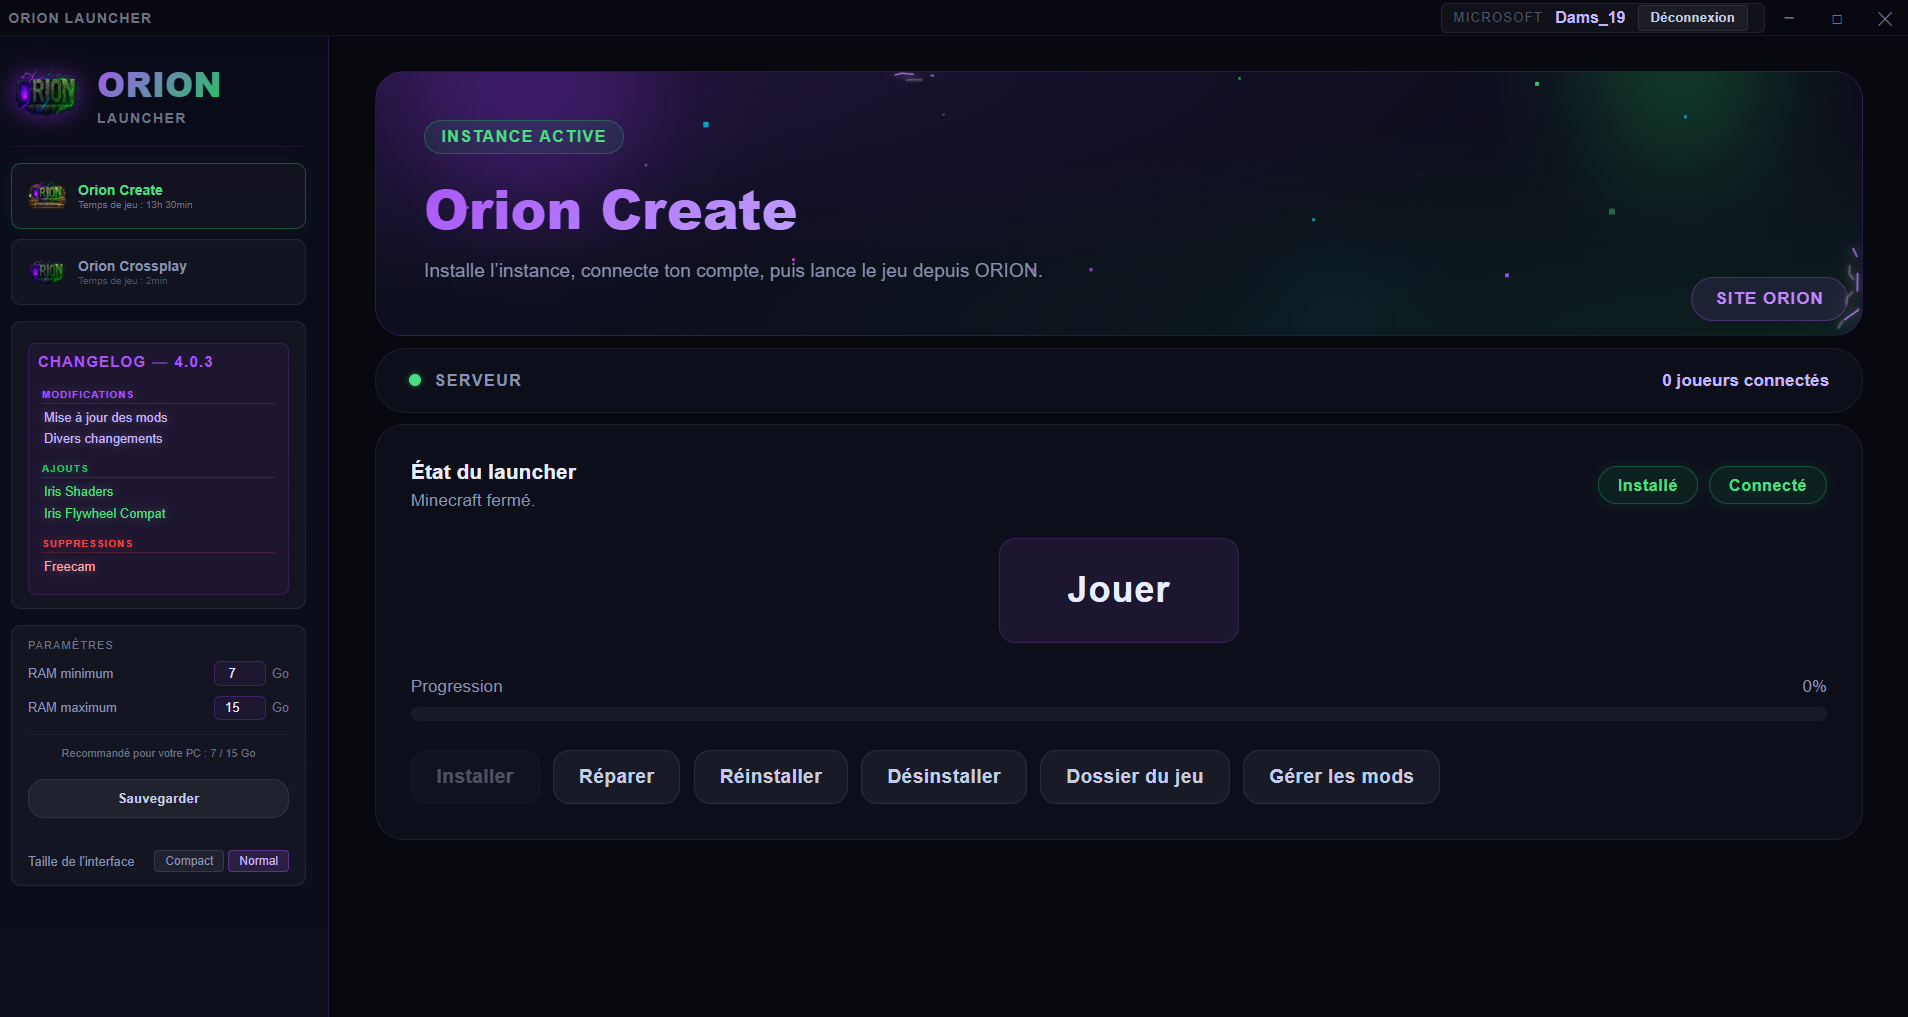Click the 'Freecam' suppression entry

click(x=69, y=567)
